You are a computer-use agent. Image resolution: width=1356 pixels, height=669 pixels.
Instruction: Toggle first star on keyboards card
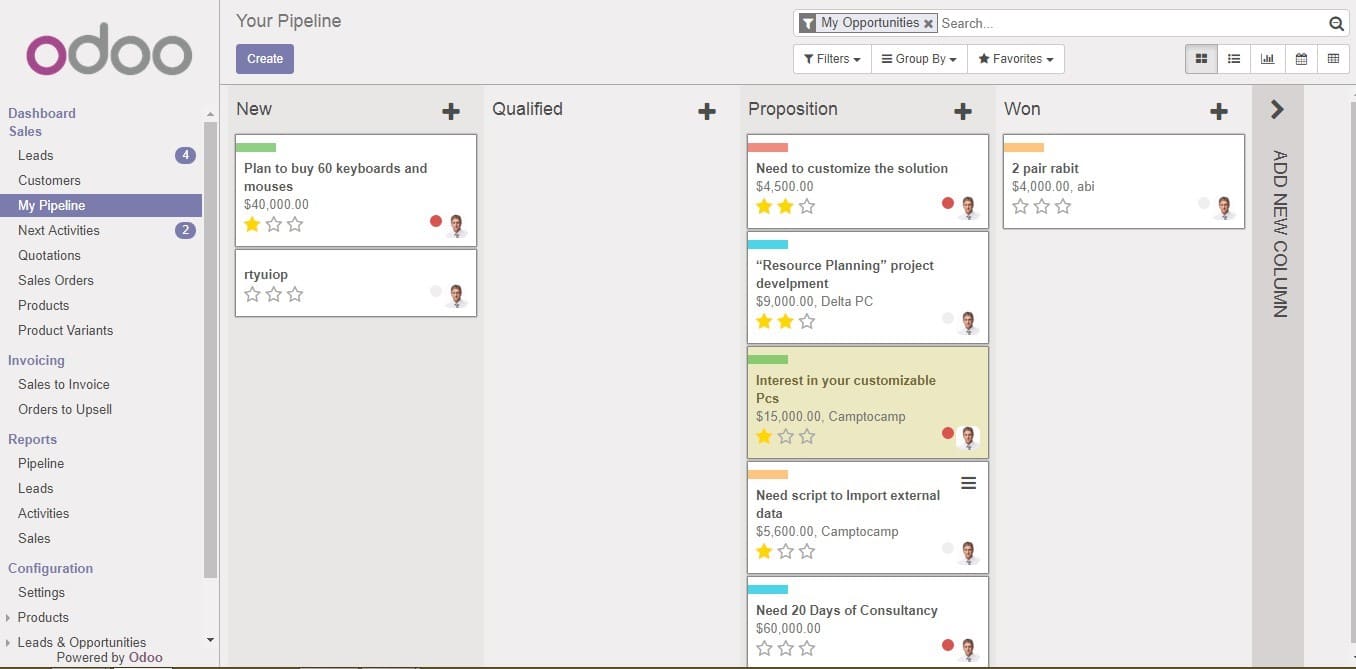[x=252, y=225]
